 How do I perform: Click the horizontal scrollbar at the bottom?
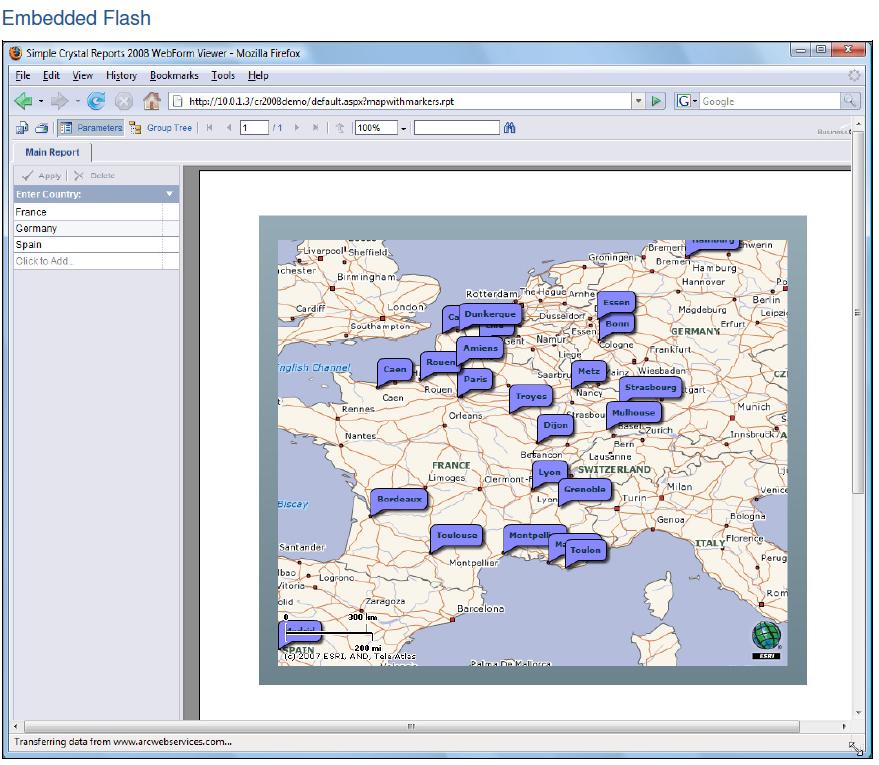click(412, 726)
